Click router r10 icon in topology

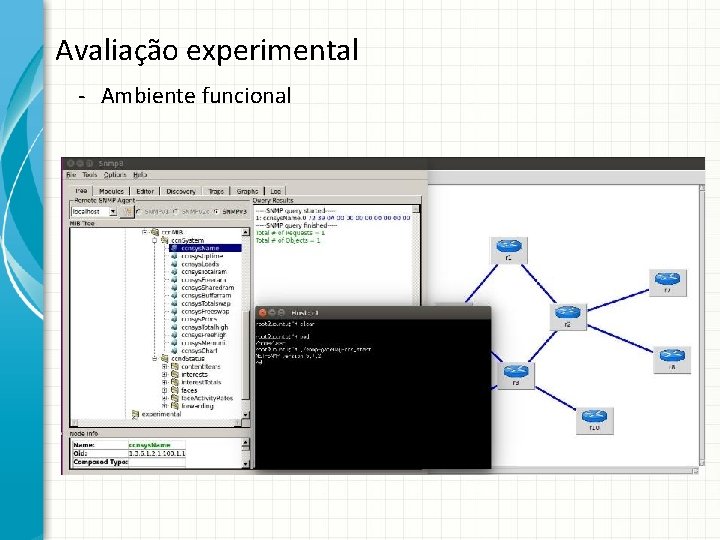pos(595,420)
